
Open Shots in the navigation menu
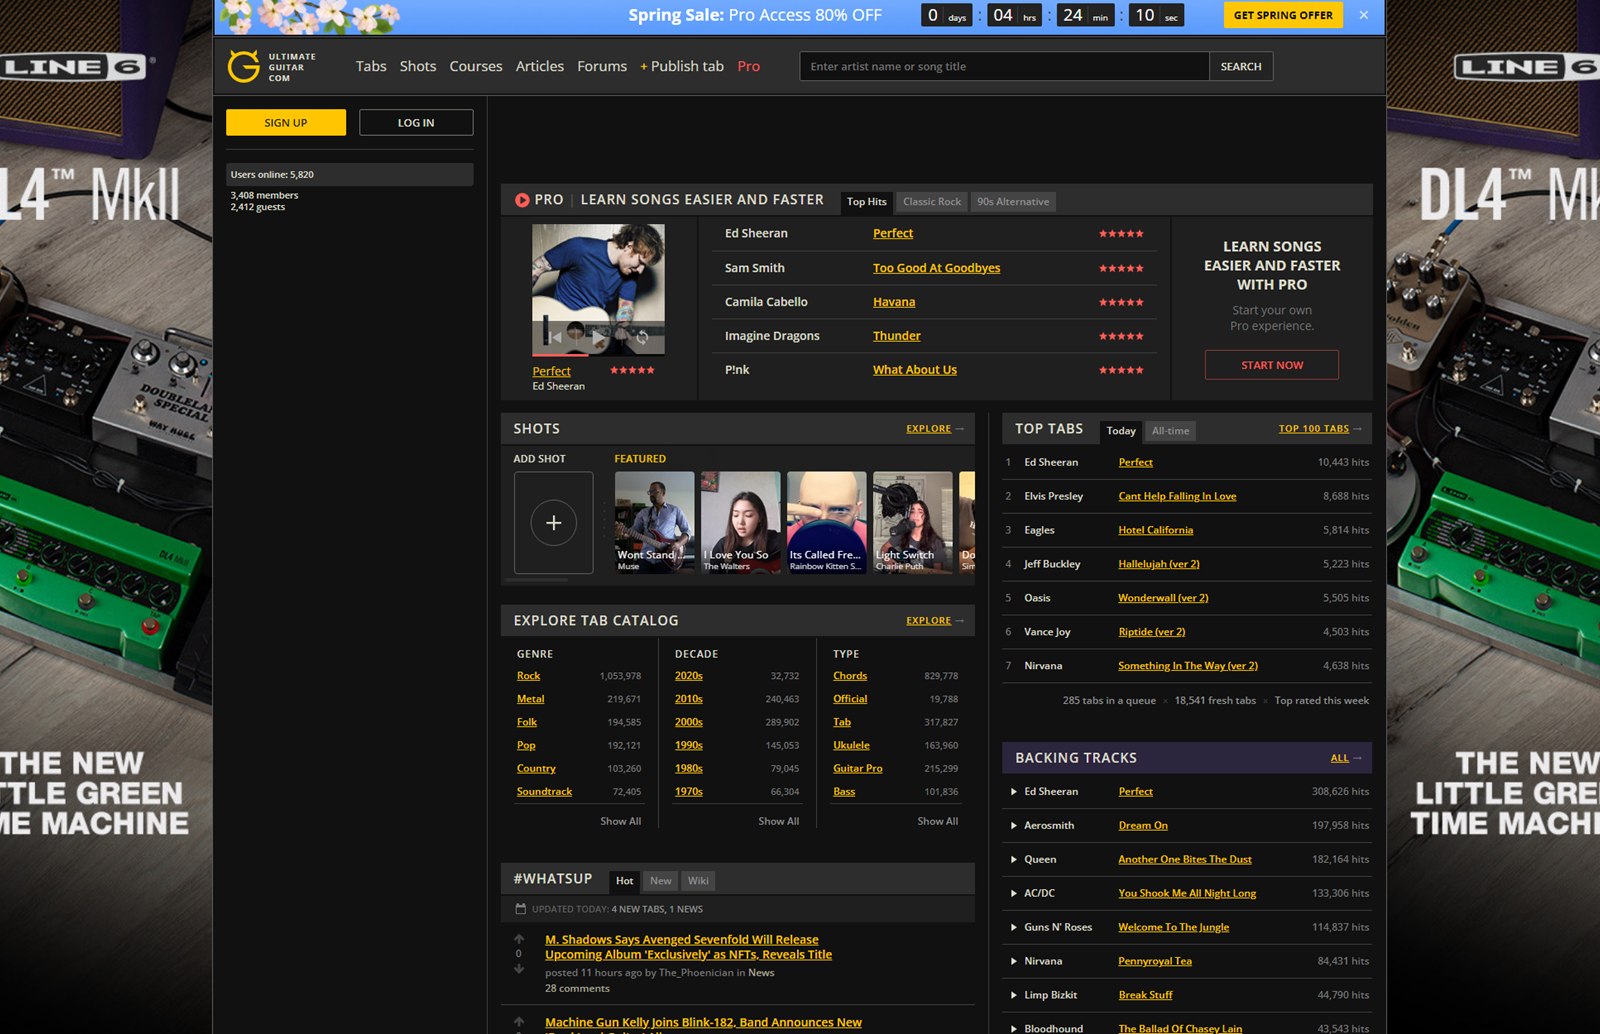[418, 66]
